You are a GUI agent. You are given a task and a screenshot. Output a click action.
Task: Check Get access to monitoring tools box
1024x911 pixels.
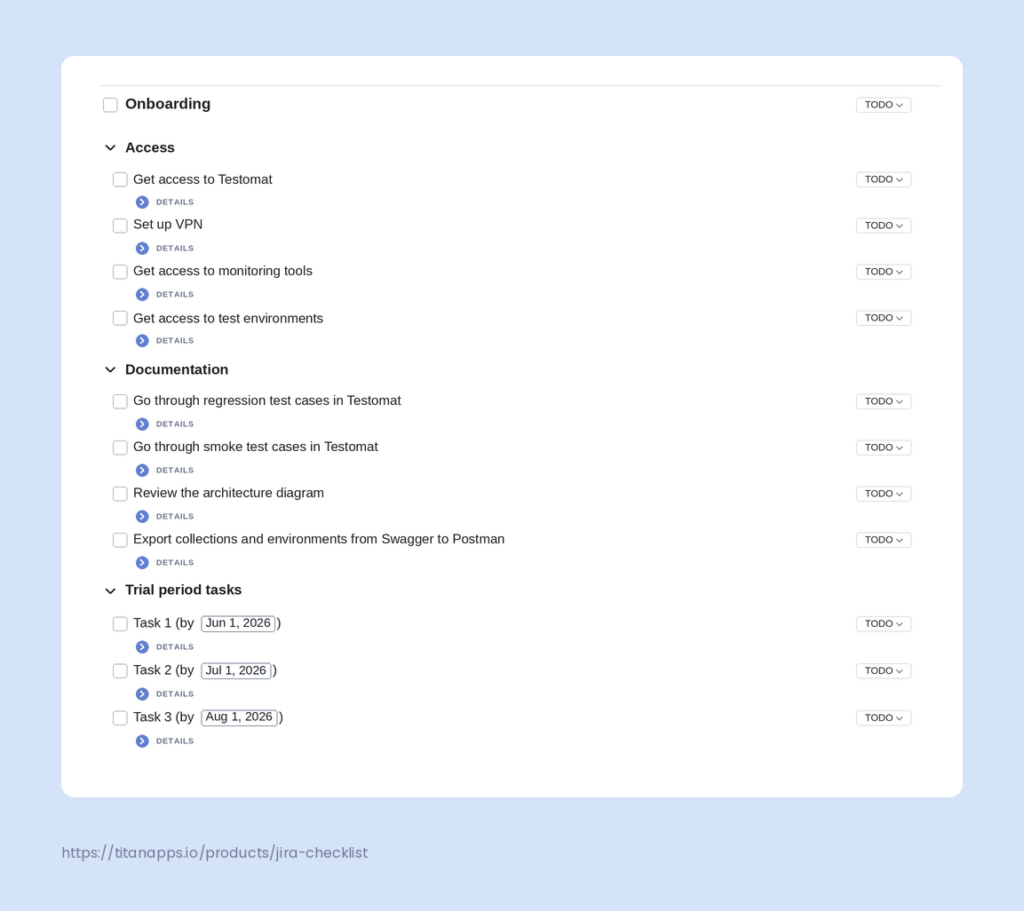[x=120, y=272]
